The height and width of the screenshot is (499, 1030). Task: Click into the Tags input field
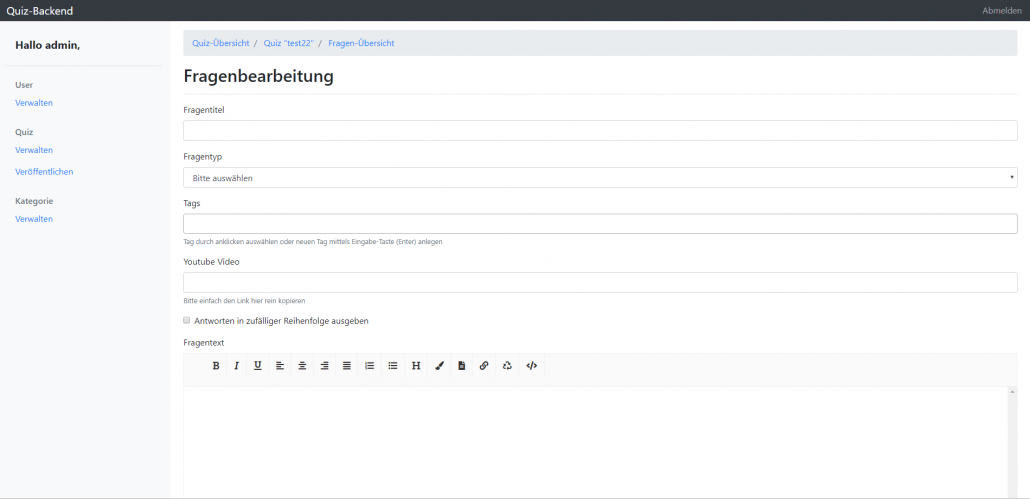600,224
